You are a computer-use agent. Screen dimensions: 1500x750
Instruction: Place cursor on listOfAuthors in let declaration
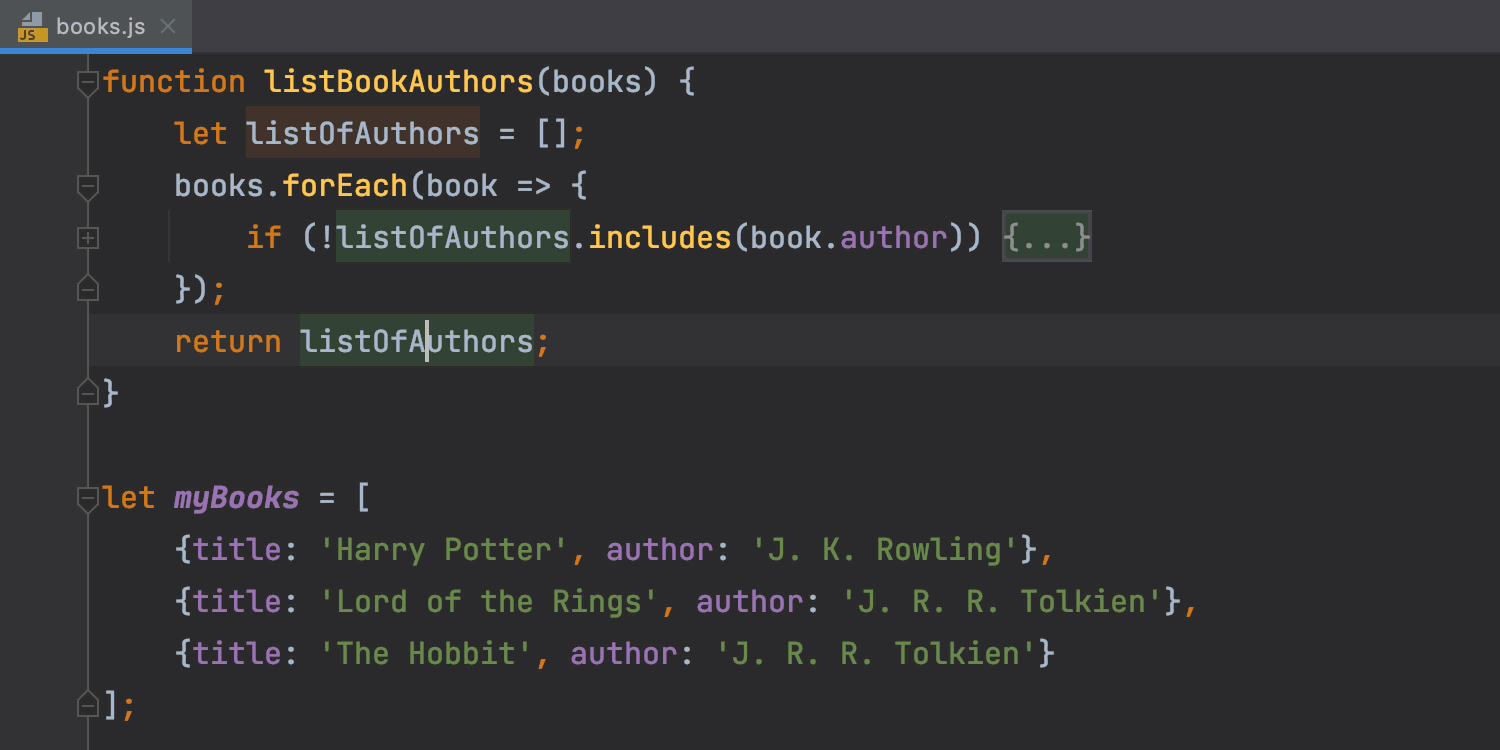362,134
